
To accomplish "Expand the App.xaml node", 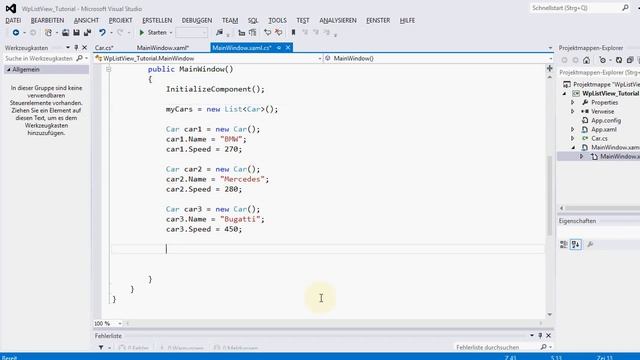I will [x=573, y=129].
